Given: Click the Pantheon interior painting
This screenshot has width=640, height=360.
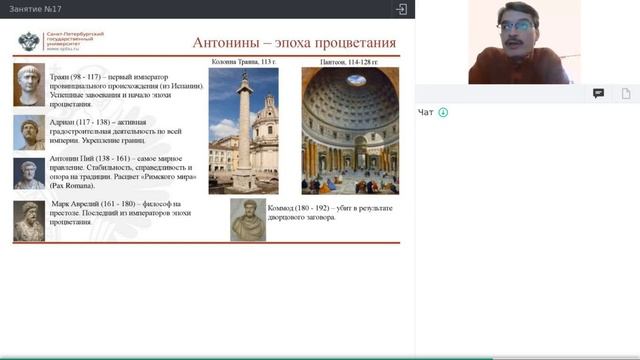Looking at the screenshot, I should [350, 131].
